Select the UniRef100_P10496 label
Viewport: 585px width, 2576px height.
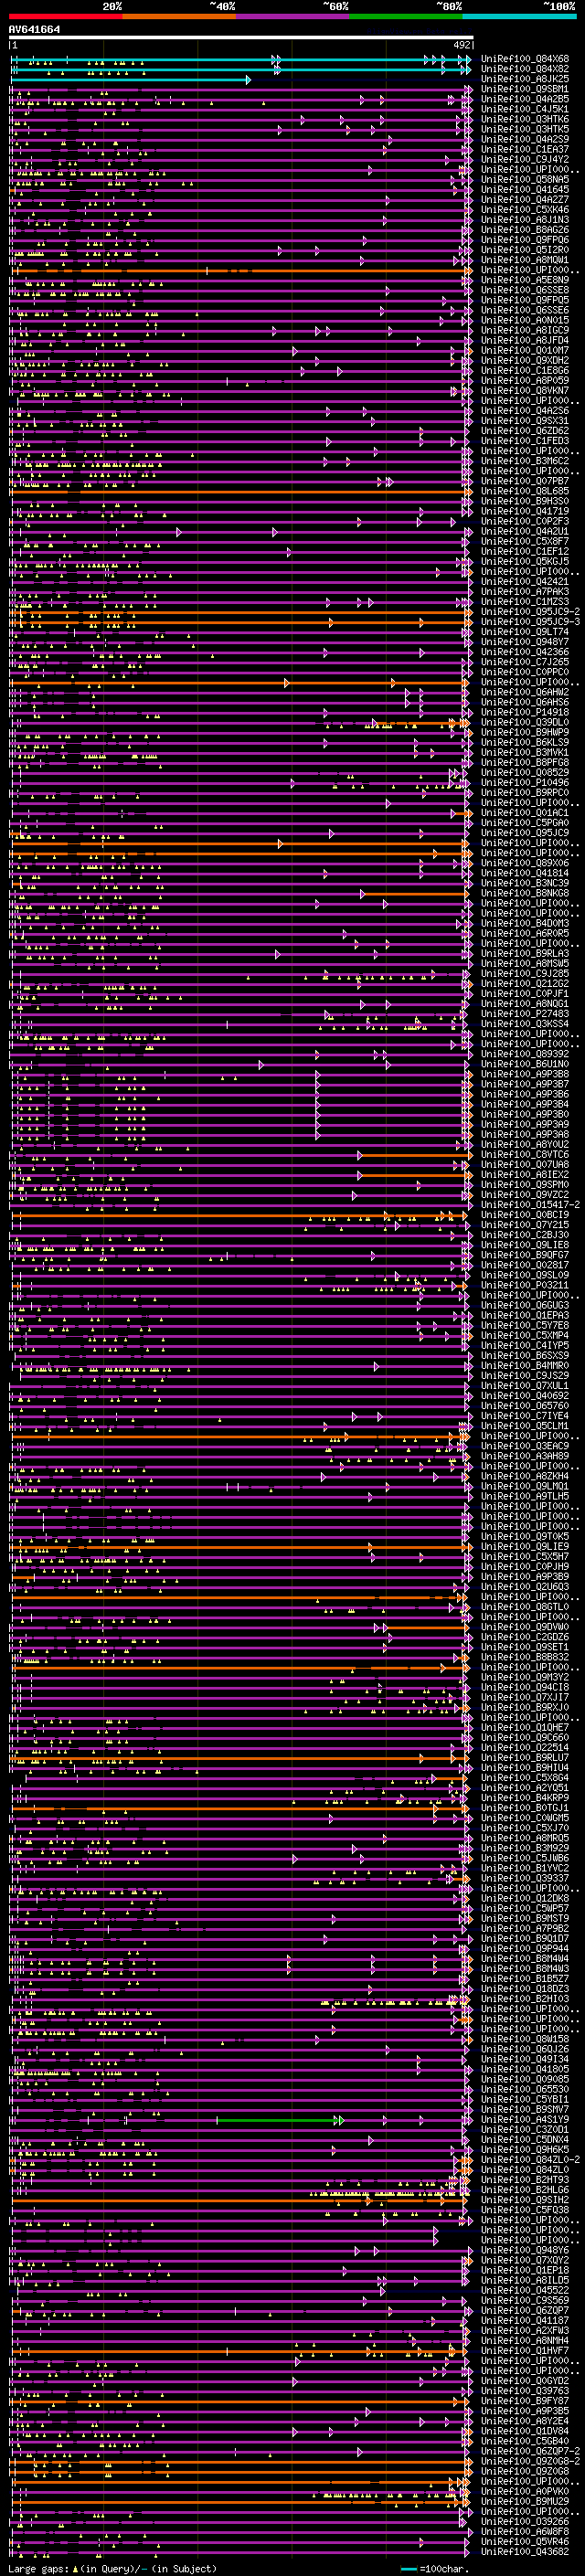[x=525, y=783]
